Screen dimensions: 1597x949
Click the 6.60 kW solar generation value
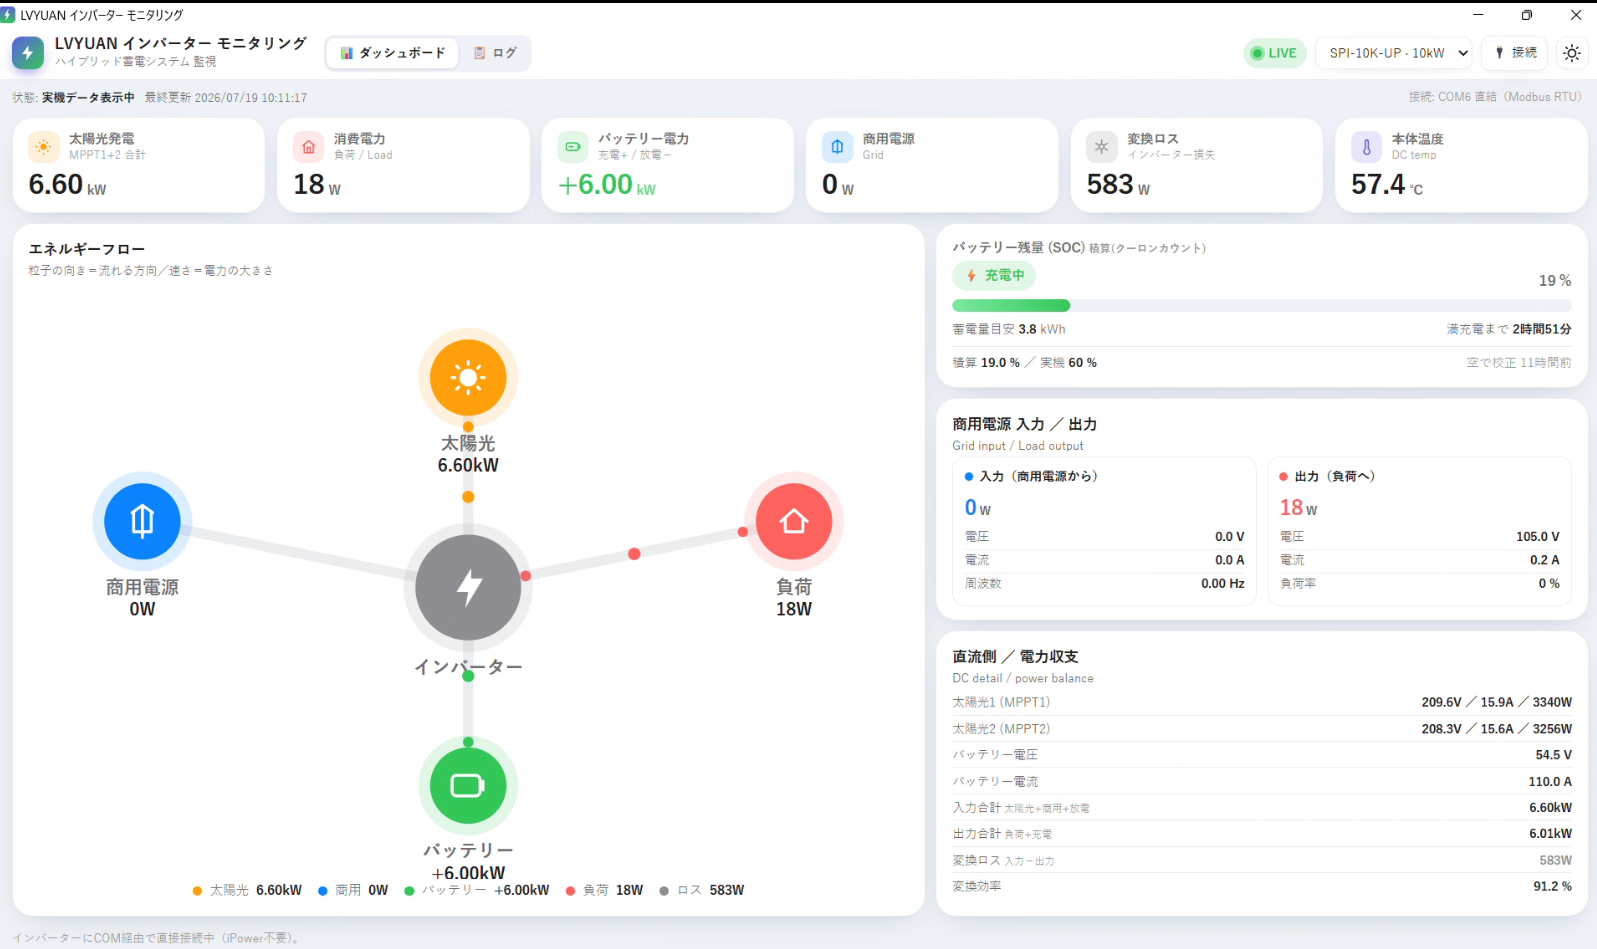click(x=67, y=185)
